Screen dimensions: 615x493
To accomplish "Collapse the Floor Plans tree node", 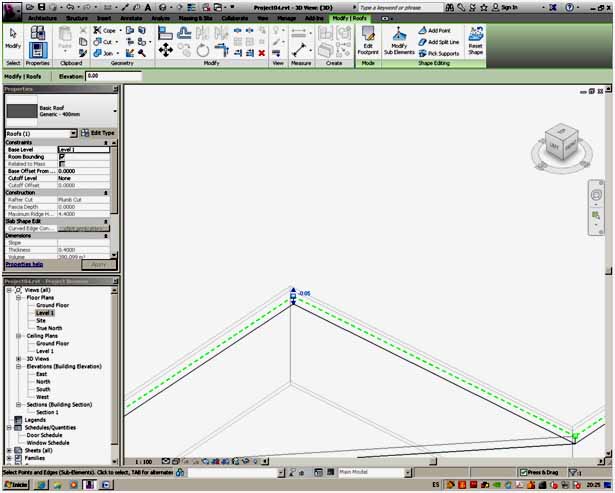I will tap(19, 298).
